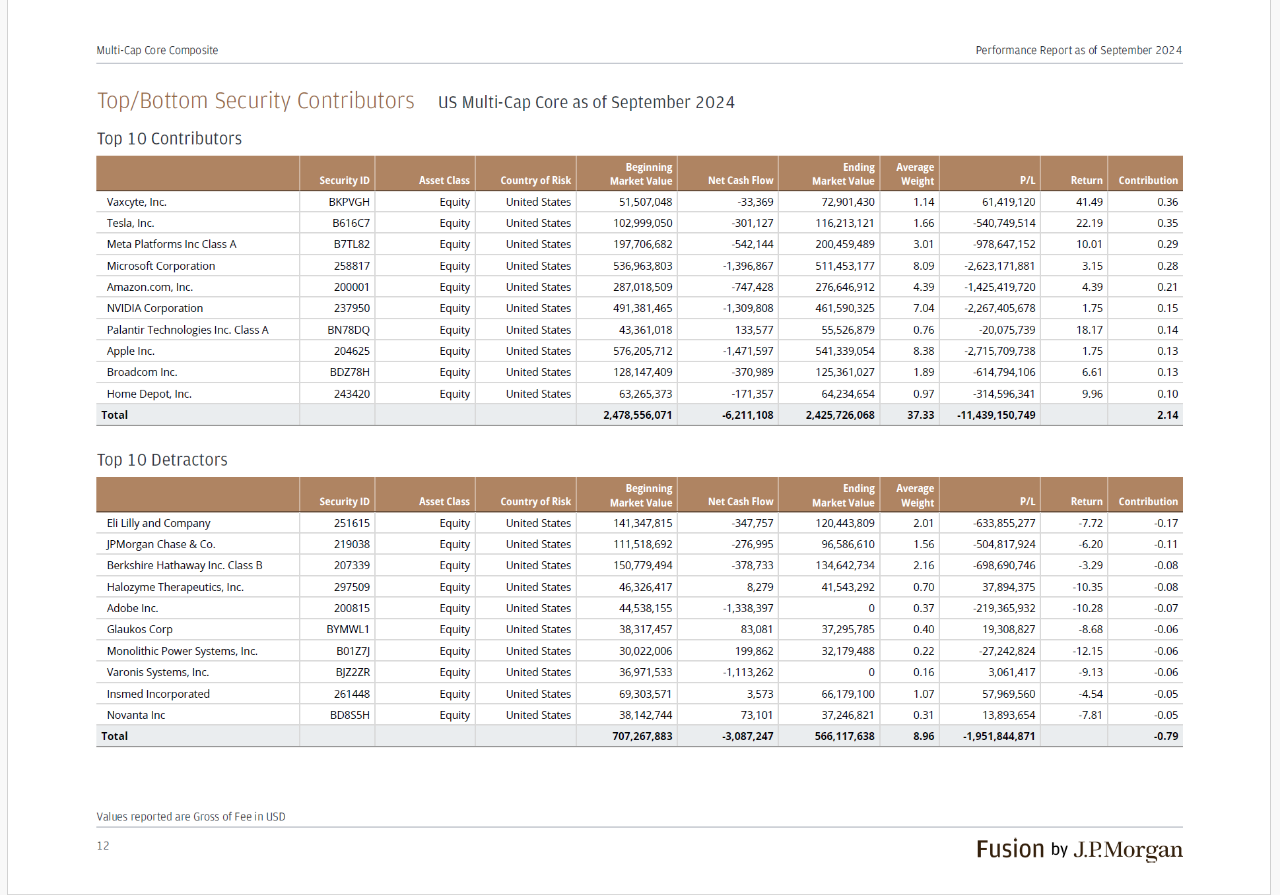Select Palantir's return value "18.17"

[x=1088, y=330]
